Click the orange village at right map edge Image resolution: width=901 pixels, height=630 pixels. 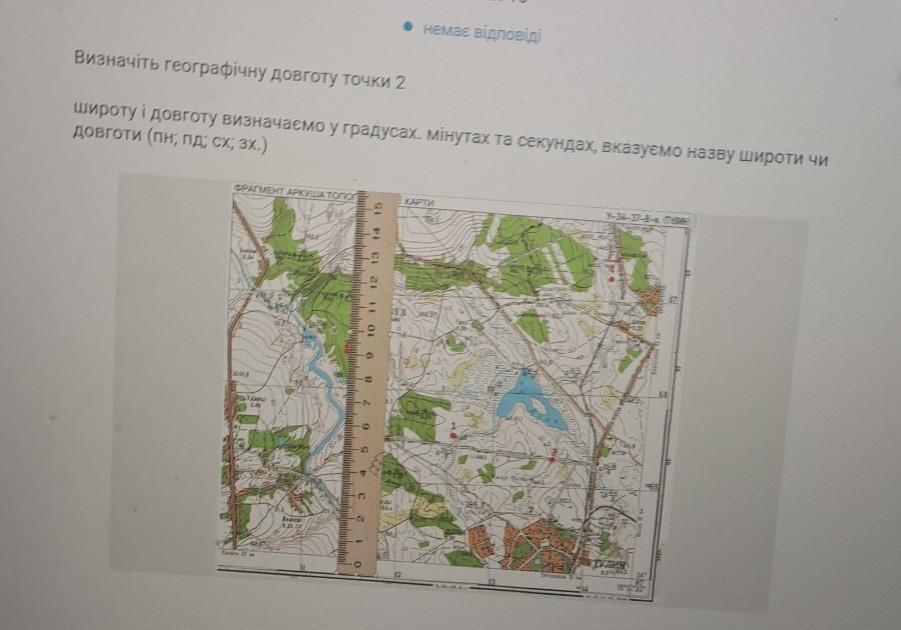click(652, 301)
